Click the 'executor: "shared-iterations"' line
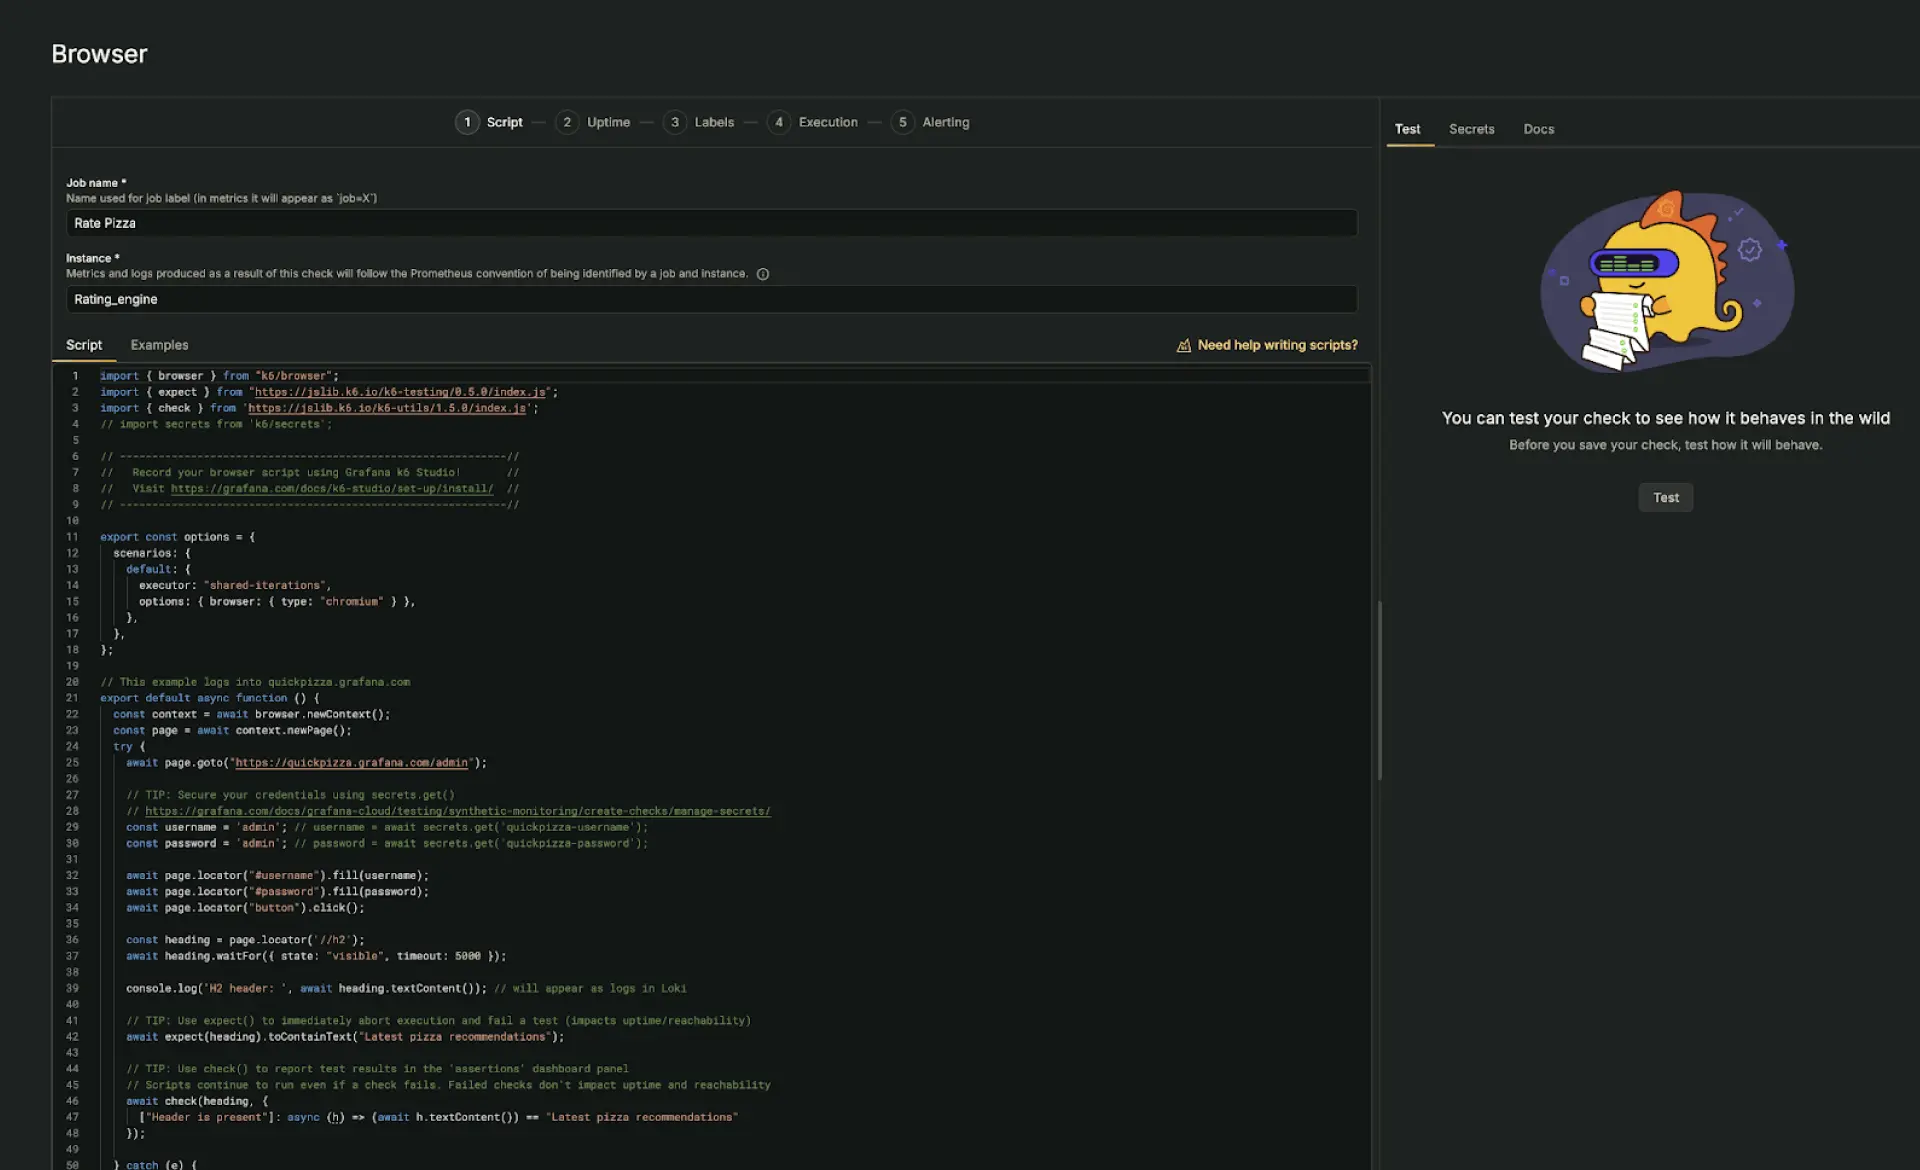Image resolution: width=1920 pixels, height=1170 pixels. point(235,585)
